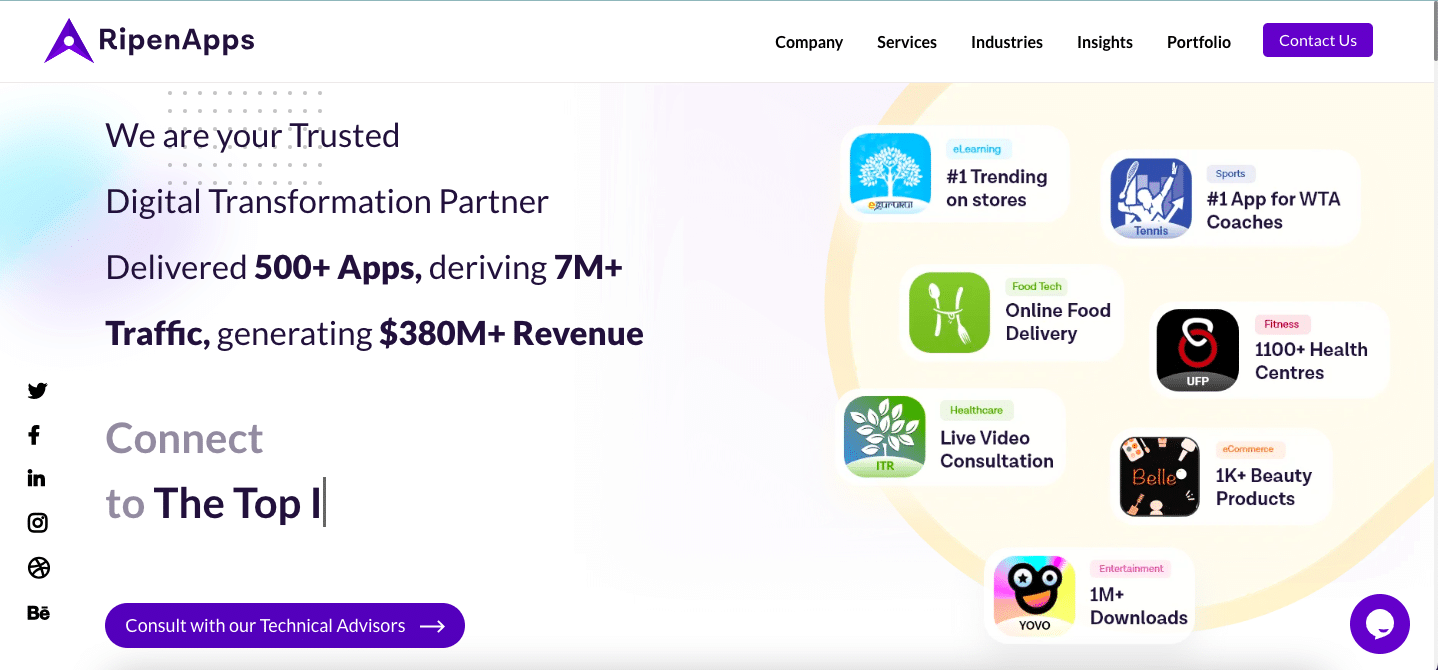This screenshot has width=1438, height=670.
Task: Open the Dribbble social icon
Action: click(x=38, y=568)
